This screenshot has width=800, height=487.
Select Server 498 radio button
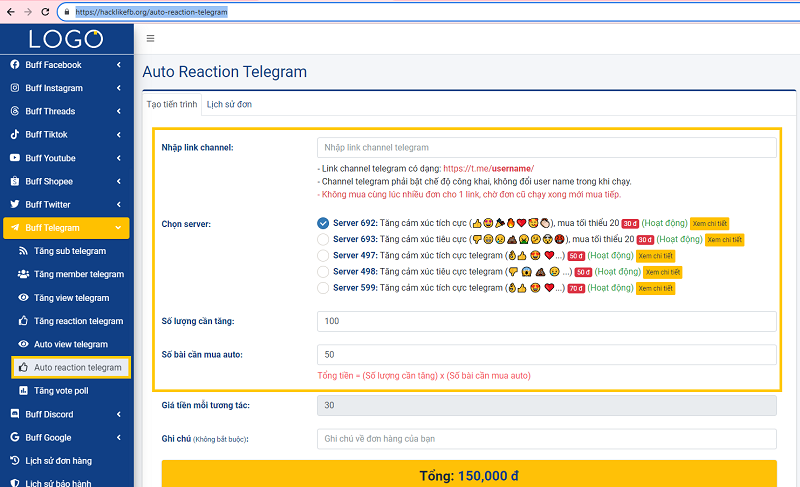click(x=322, y=272)
